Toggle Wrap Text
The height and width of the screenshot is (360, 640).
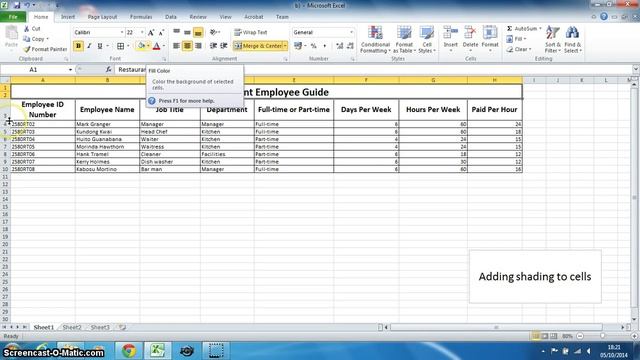(251, 32)
